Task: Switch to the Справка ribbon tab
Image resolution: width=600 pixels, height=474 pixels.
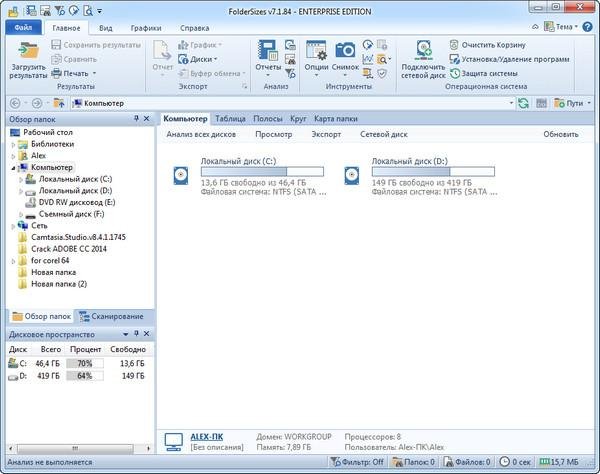Action: pyautogui.click(x=194, y=28)
